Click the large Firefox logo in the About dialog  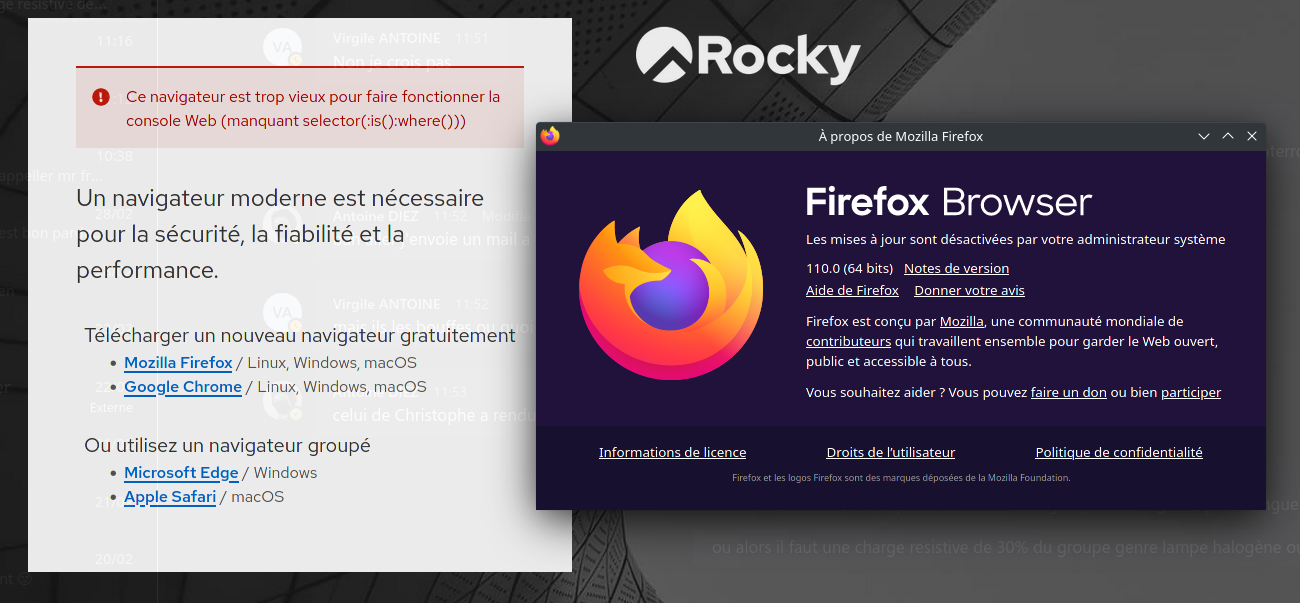point(671,285)
